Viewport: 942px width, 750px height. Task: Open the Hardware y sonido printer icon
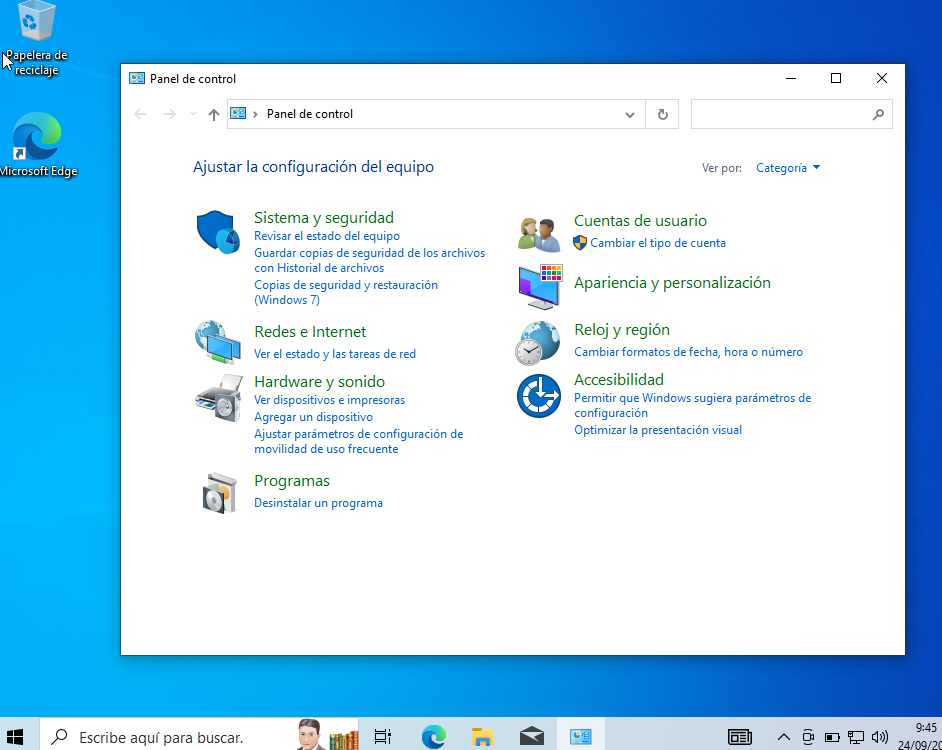[x=219, y=397]
